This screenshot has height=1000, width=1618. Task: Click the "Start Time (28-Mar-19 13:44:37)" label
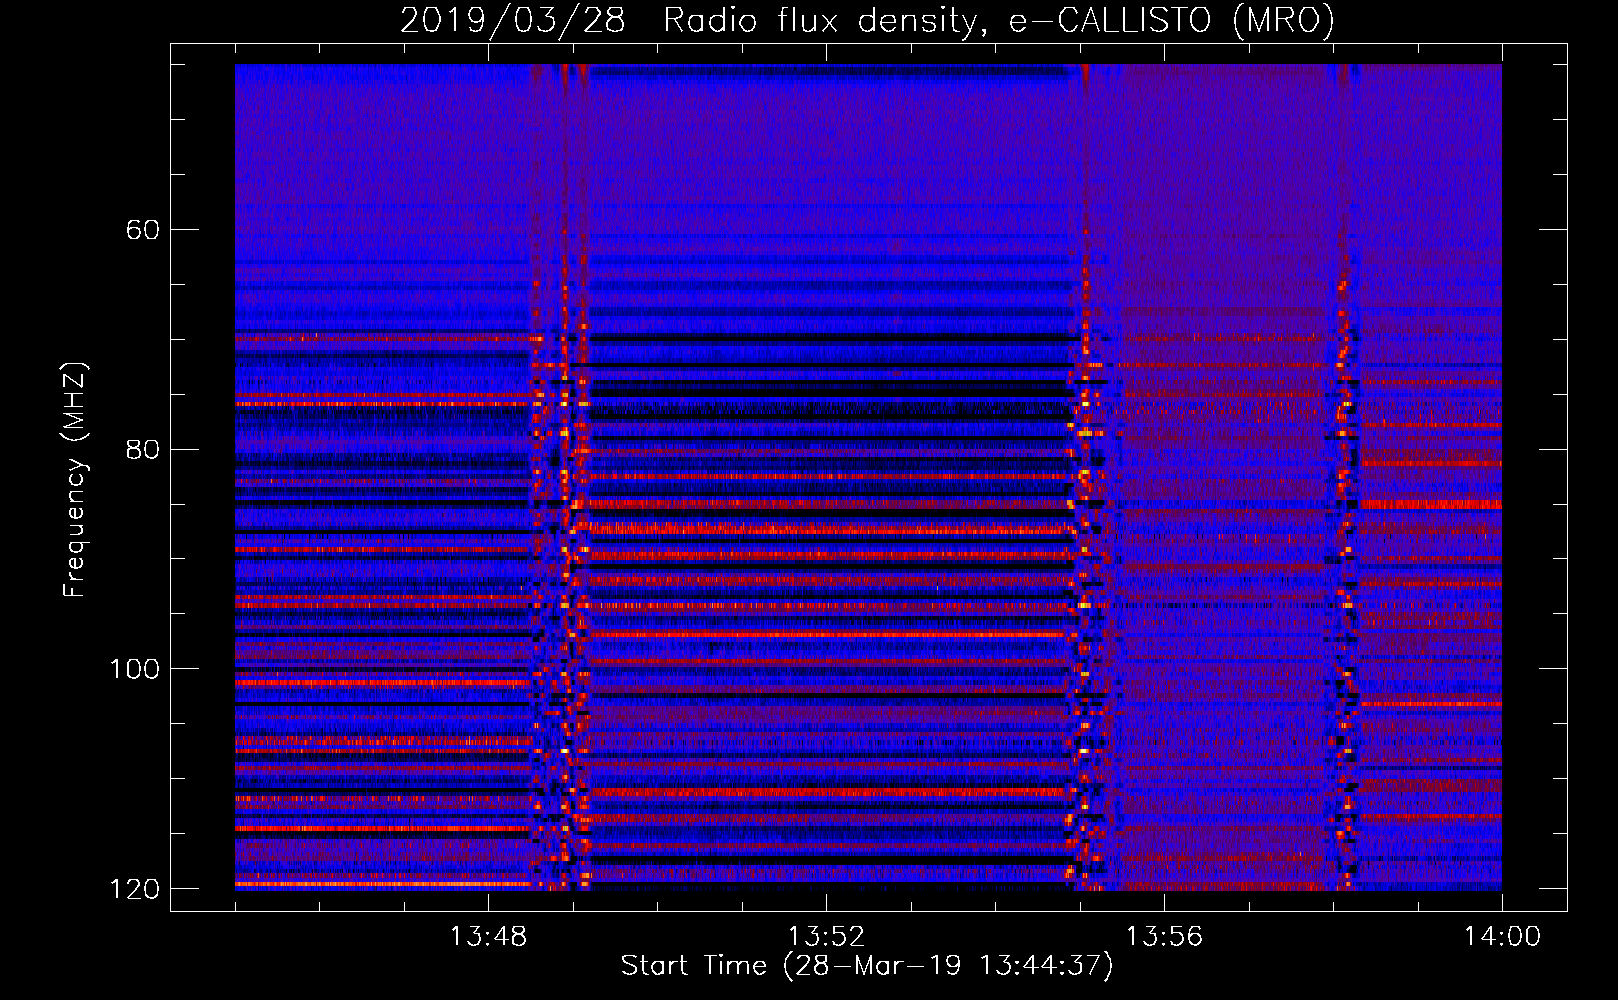tap(867, 966)
